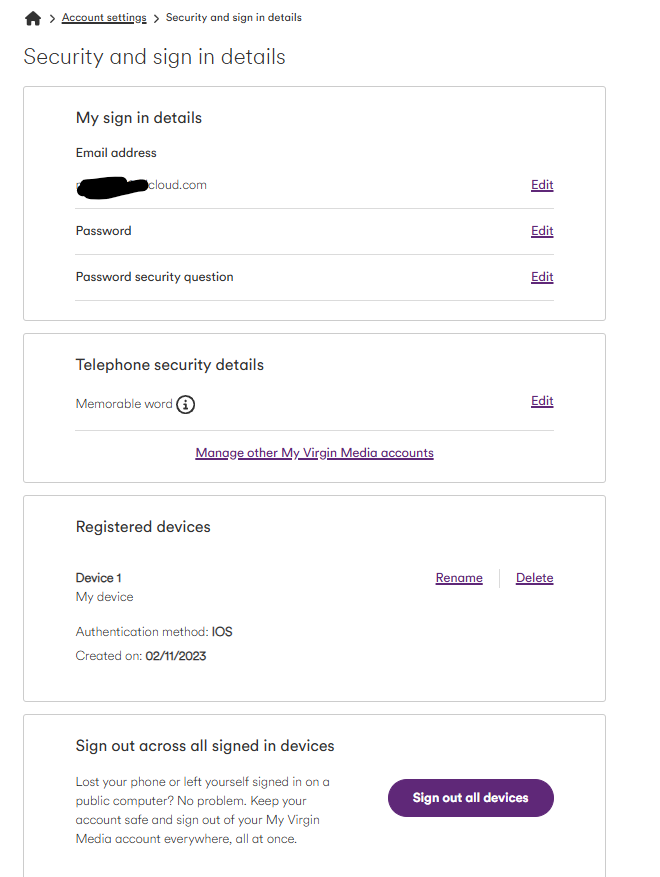Select the 'Device 1' name label
The height and width of the screenshot is (877, 660).
pyautogui.click(x=99, y=578)
